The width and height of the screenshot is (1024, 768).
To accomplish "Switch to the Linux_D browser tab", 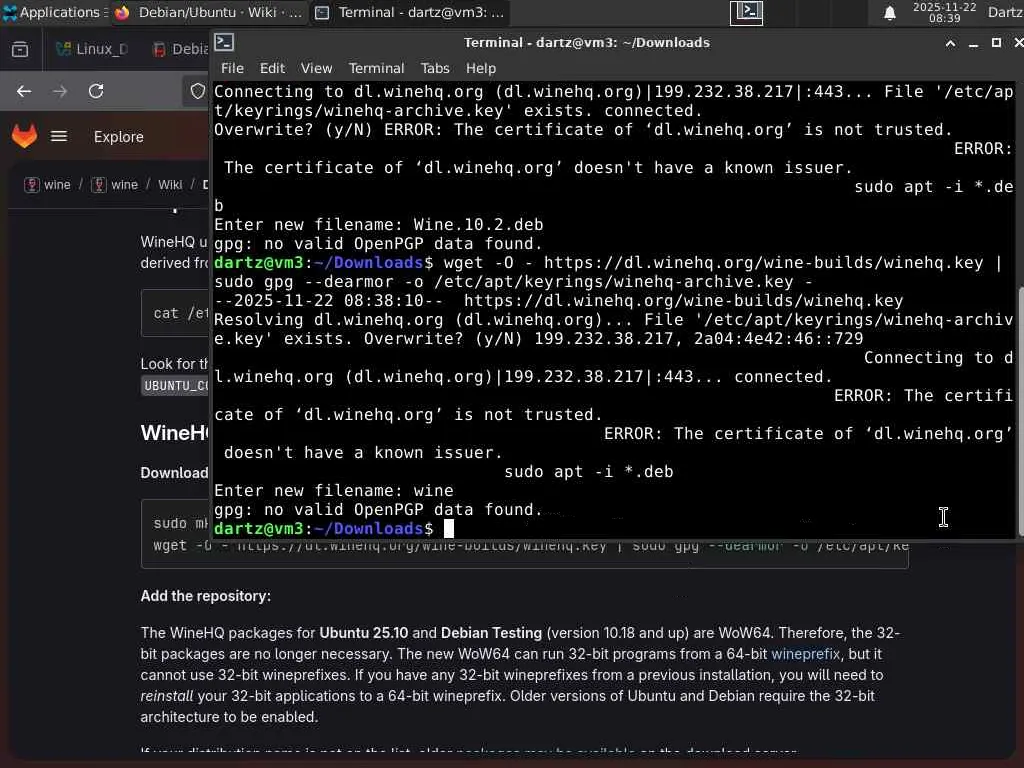I will point(92,49).
